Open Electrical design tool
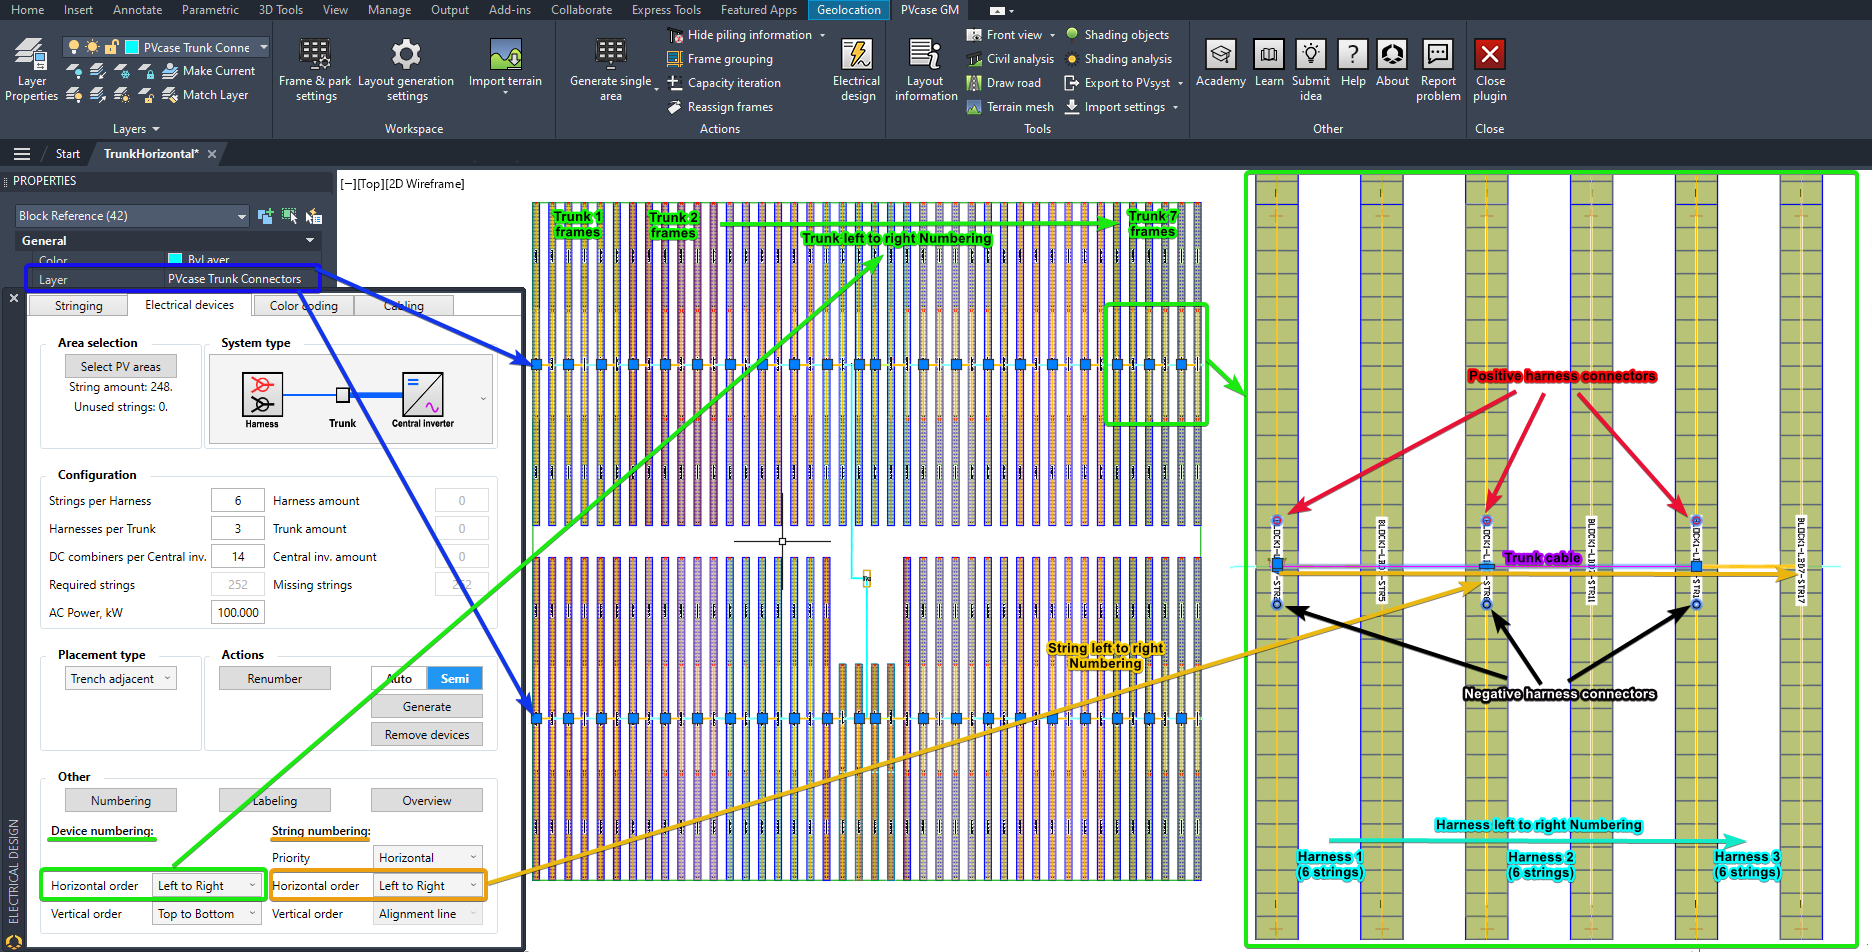The width and height of the screenshot is (1872, 952). (x=857, y=70)
